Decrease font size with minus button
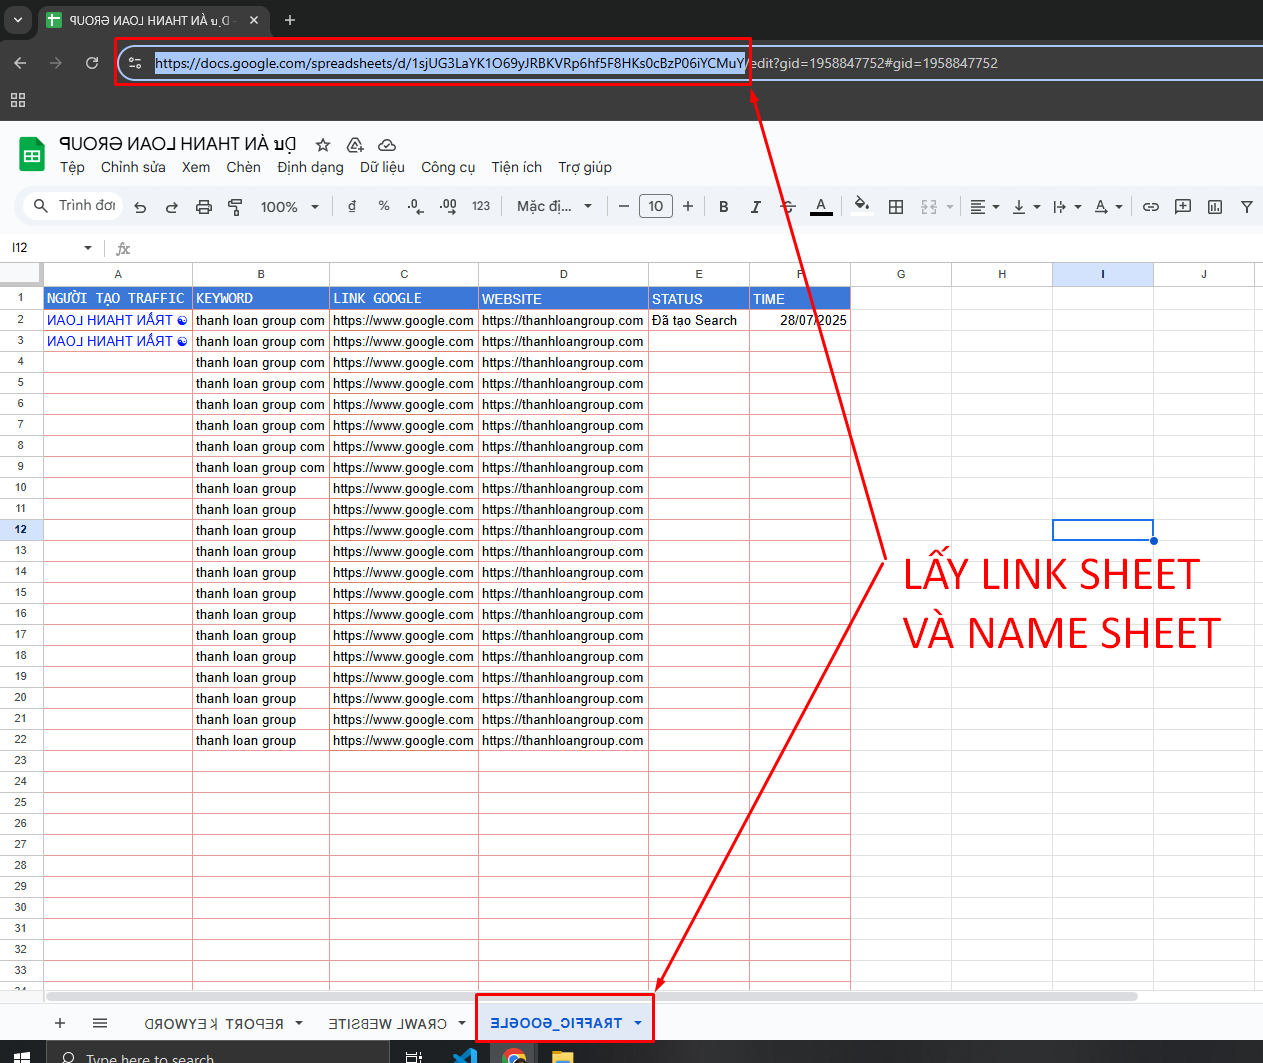The height and width of the screenshot is (1063, 1263). point(624,206)
